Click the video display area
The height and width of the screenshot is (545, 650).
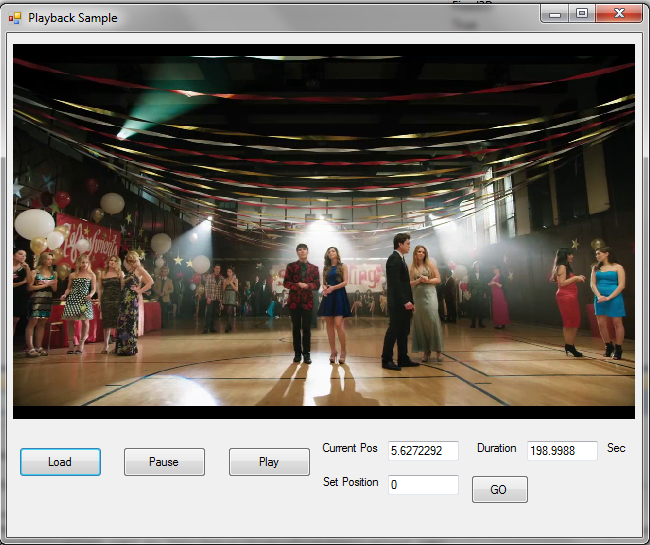tap(324, 231)
